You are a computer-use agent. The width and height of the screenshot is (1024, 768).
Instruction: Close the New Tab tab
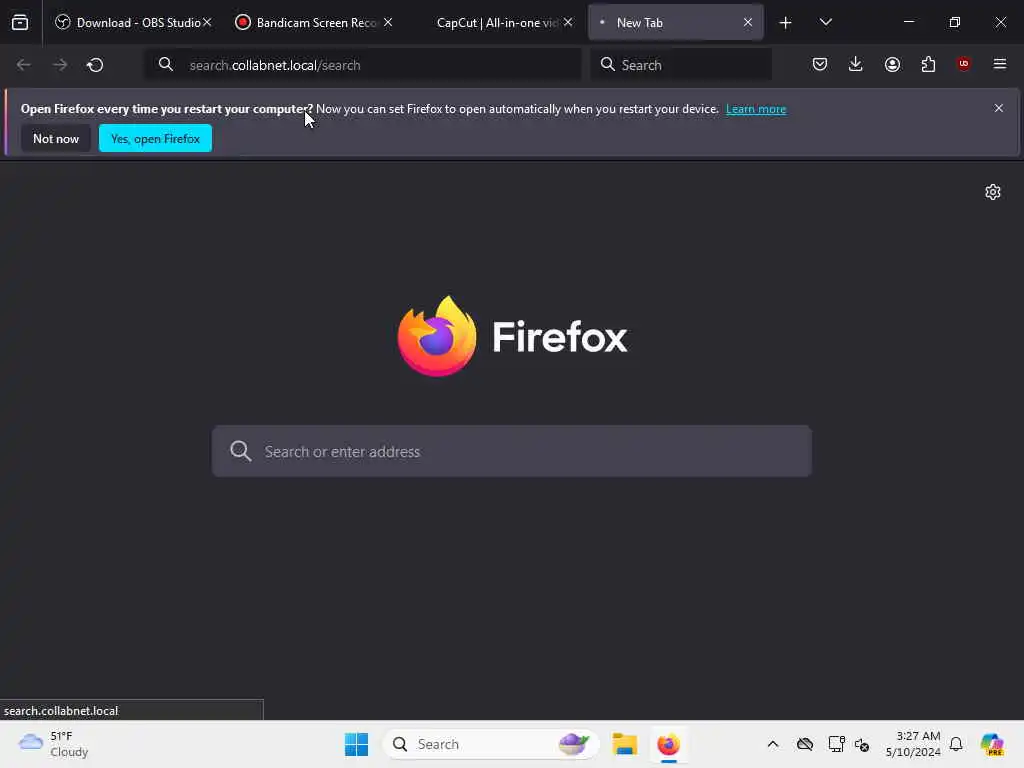pyautogui.click(x=748, y=22)
